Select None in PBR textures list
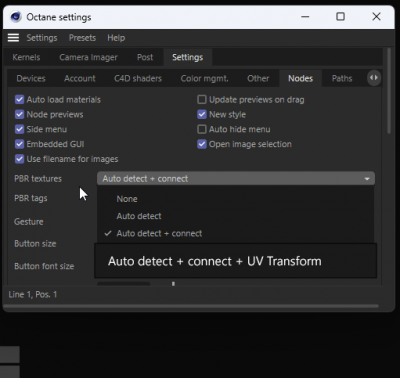Image resolution: width=400 pixels, height=378 pixels. pyautogui.click(x=127, y=199)
